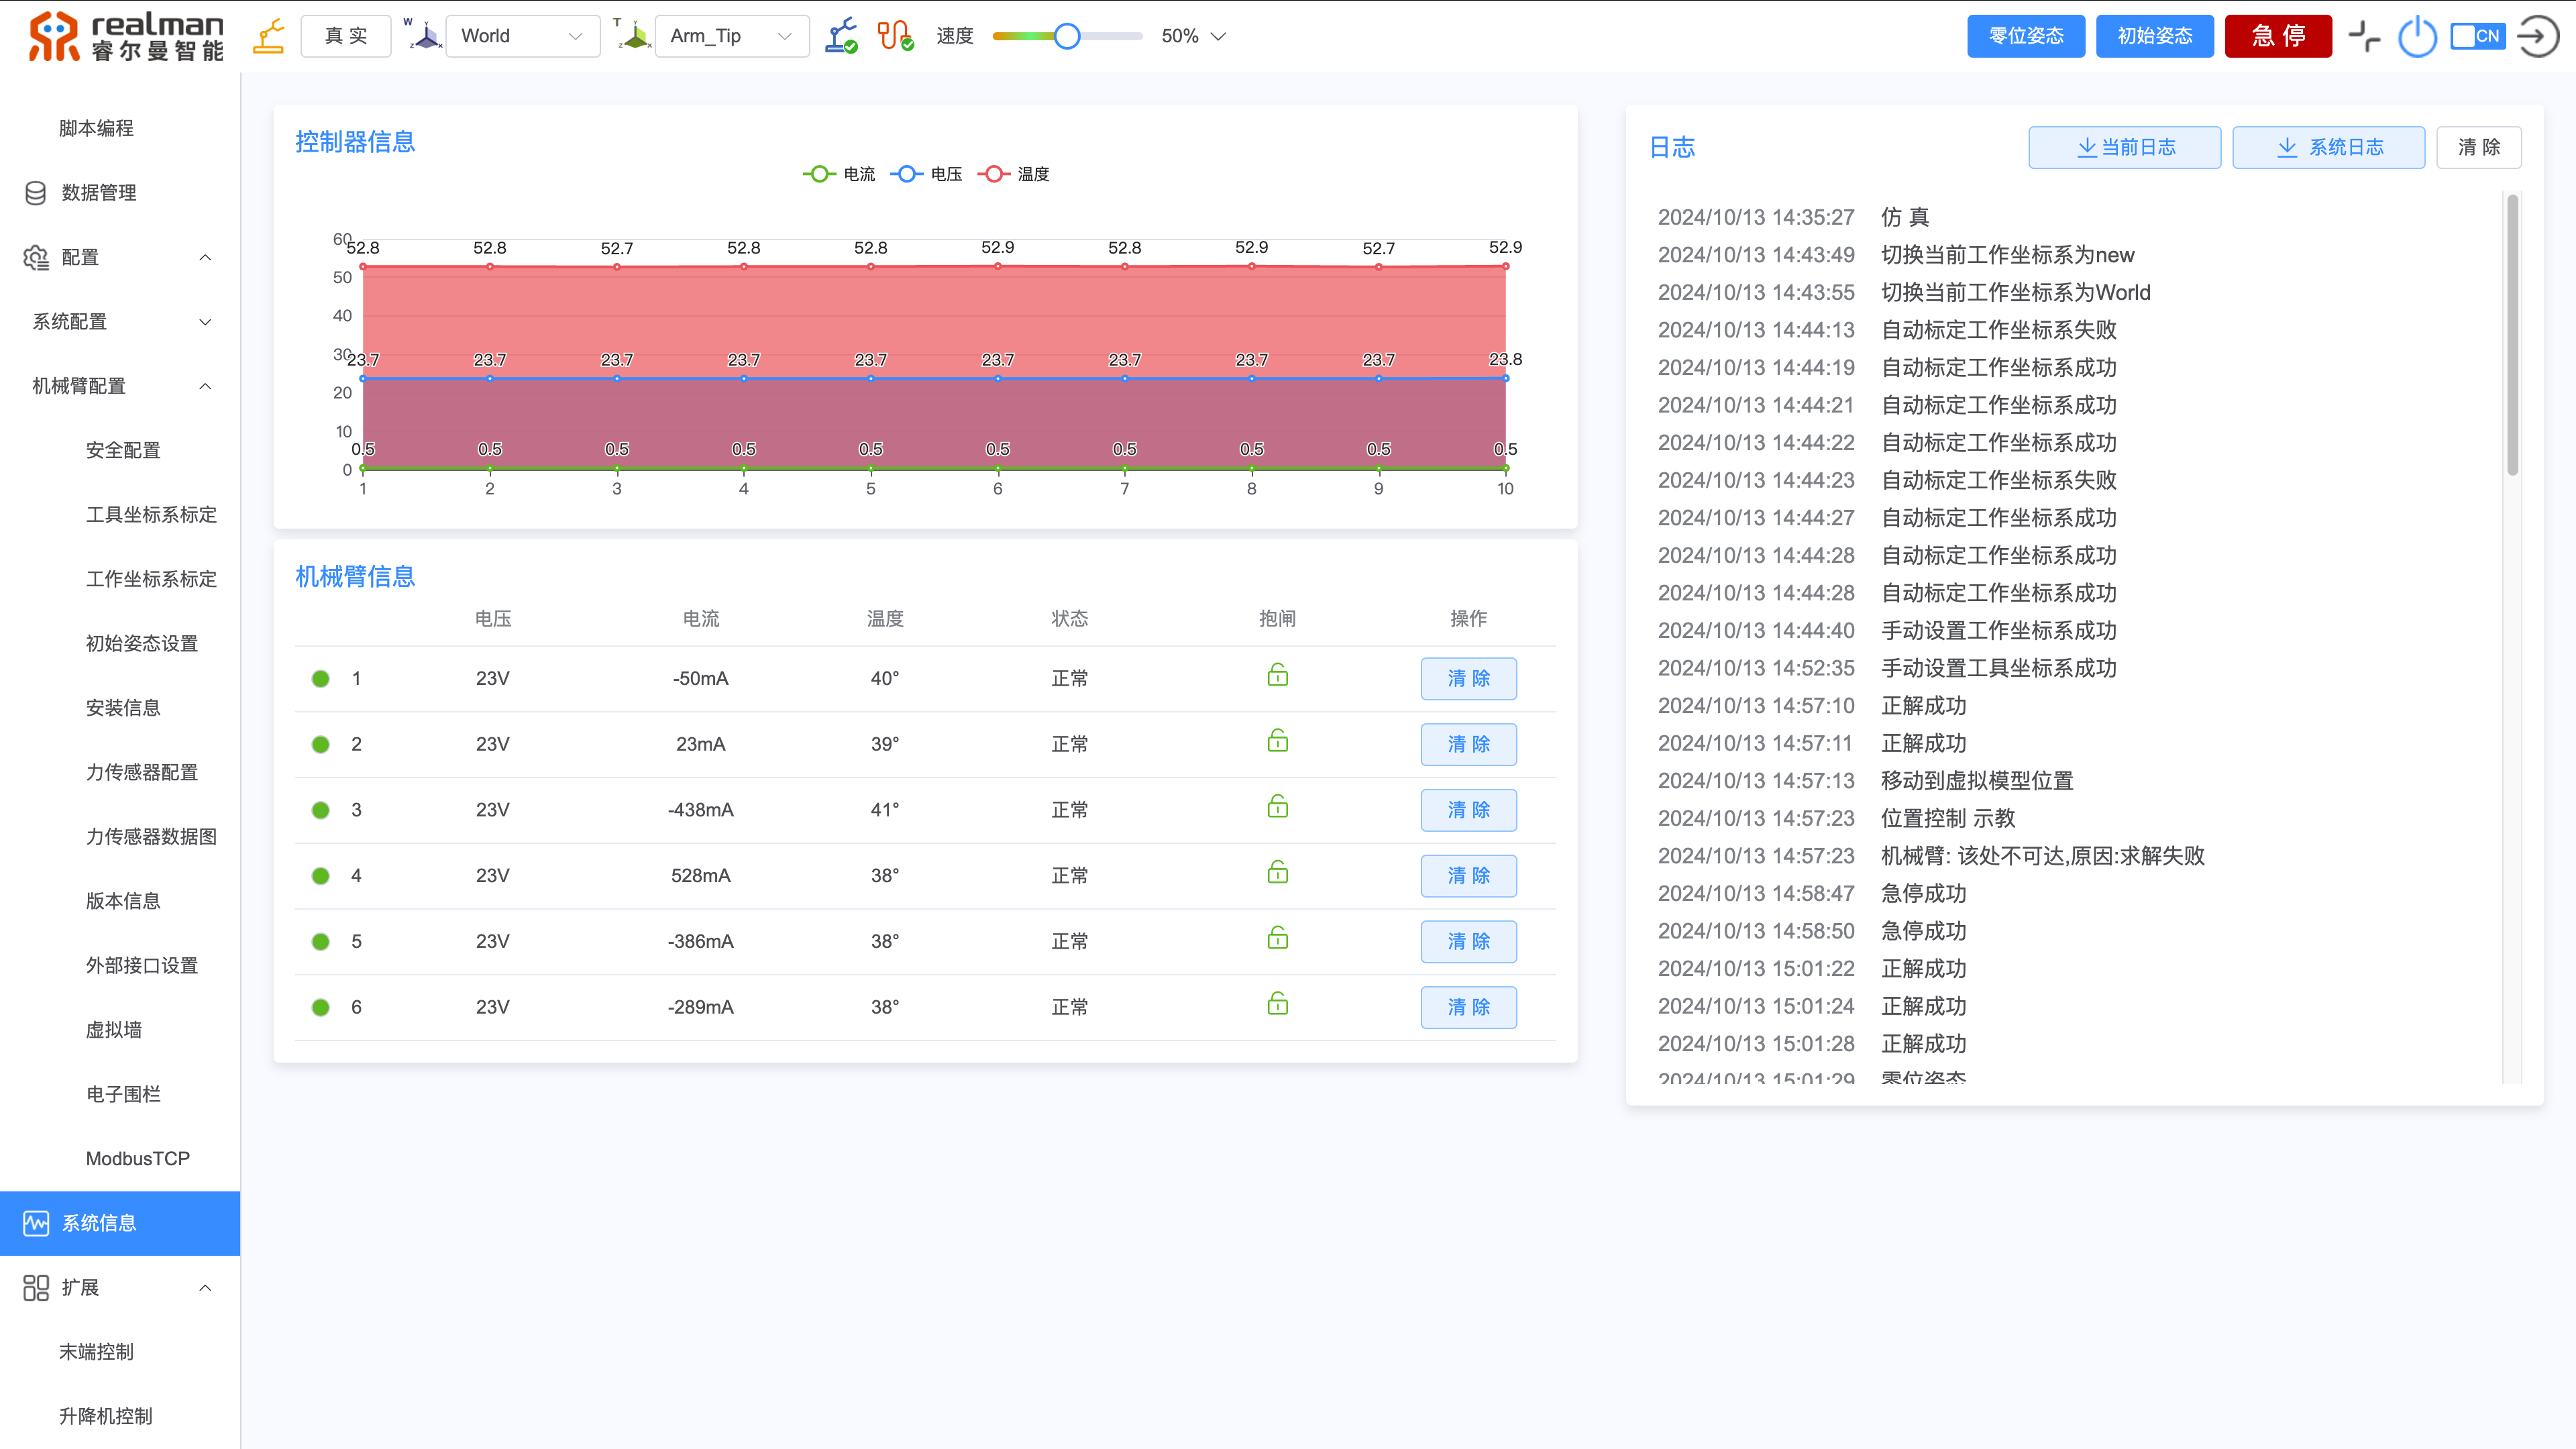Open 数据管理 in the sidebar
2576x1449 pixels.
click(x=99, y=193)
